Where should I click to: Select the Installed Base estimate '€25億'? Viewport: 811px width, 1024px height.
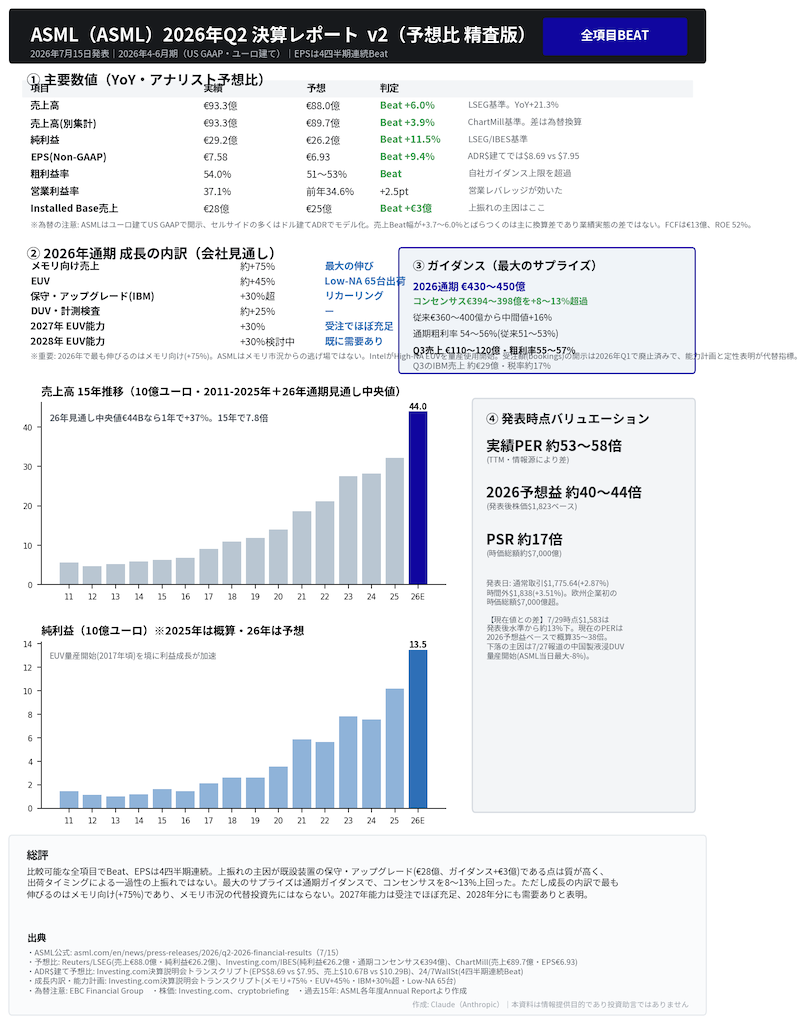(319, 208)
